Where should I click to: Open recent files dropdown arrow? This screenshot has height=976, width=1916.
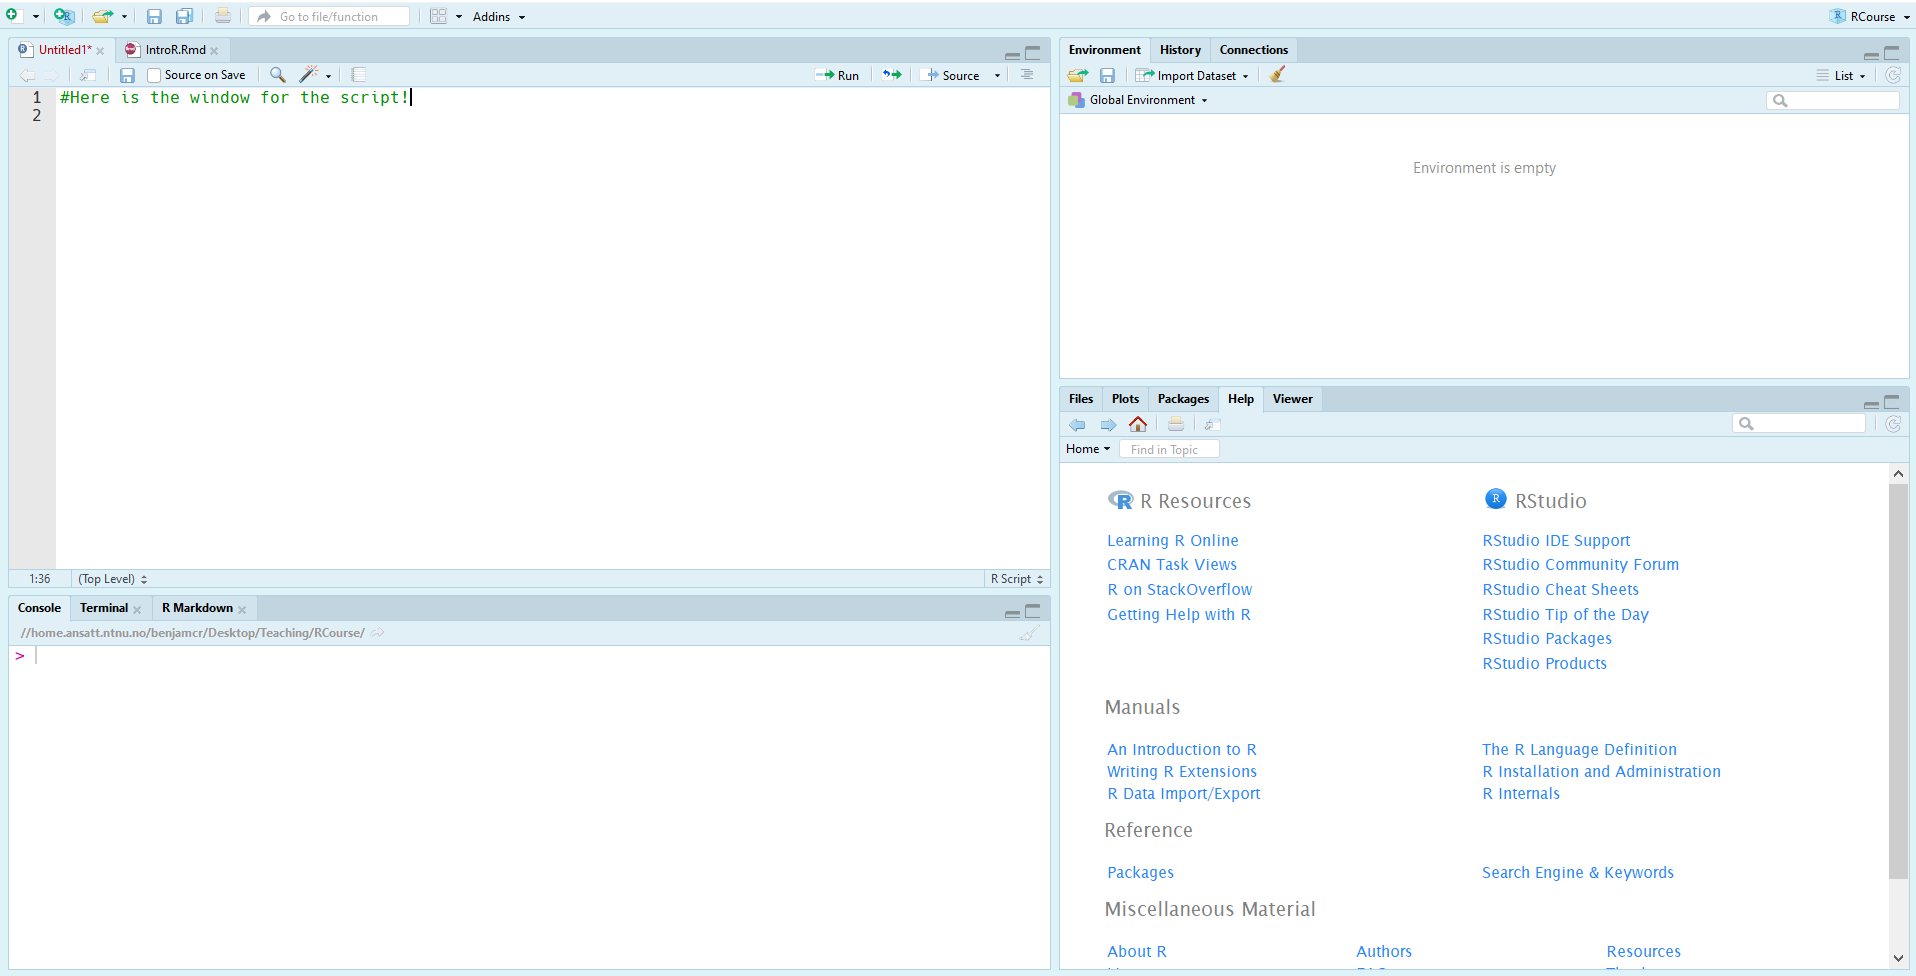(124, 17)
